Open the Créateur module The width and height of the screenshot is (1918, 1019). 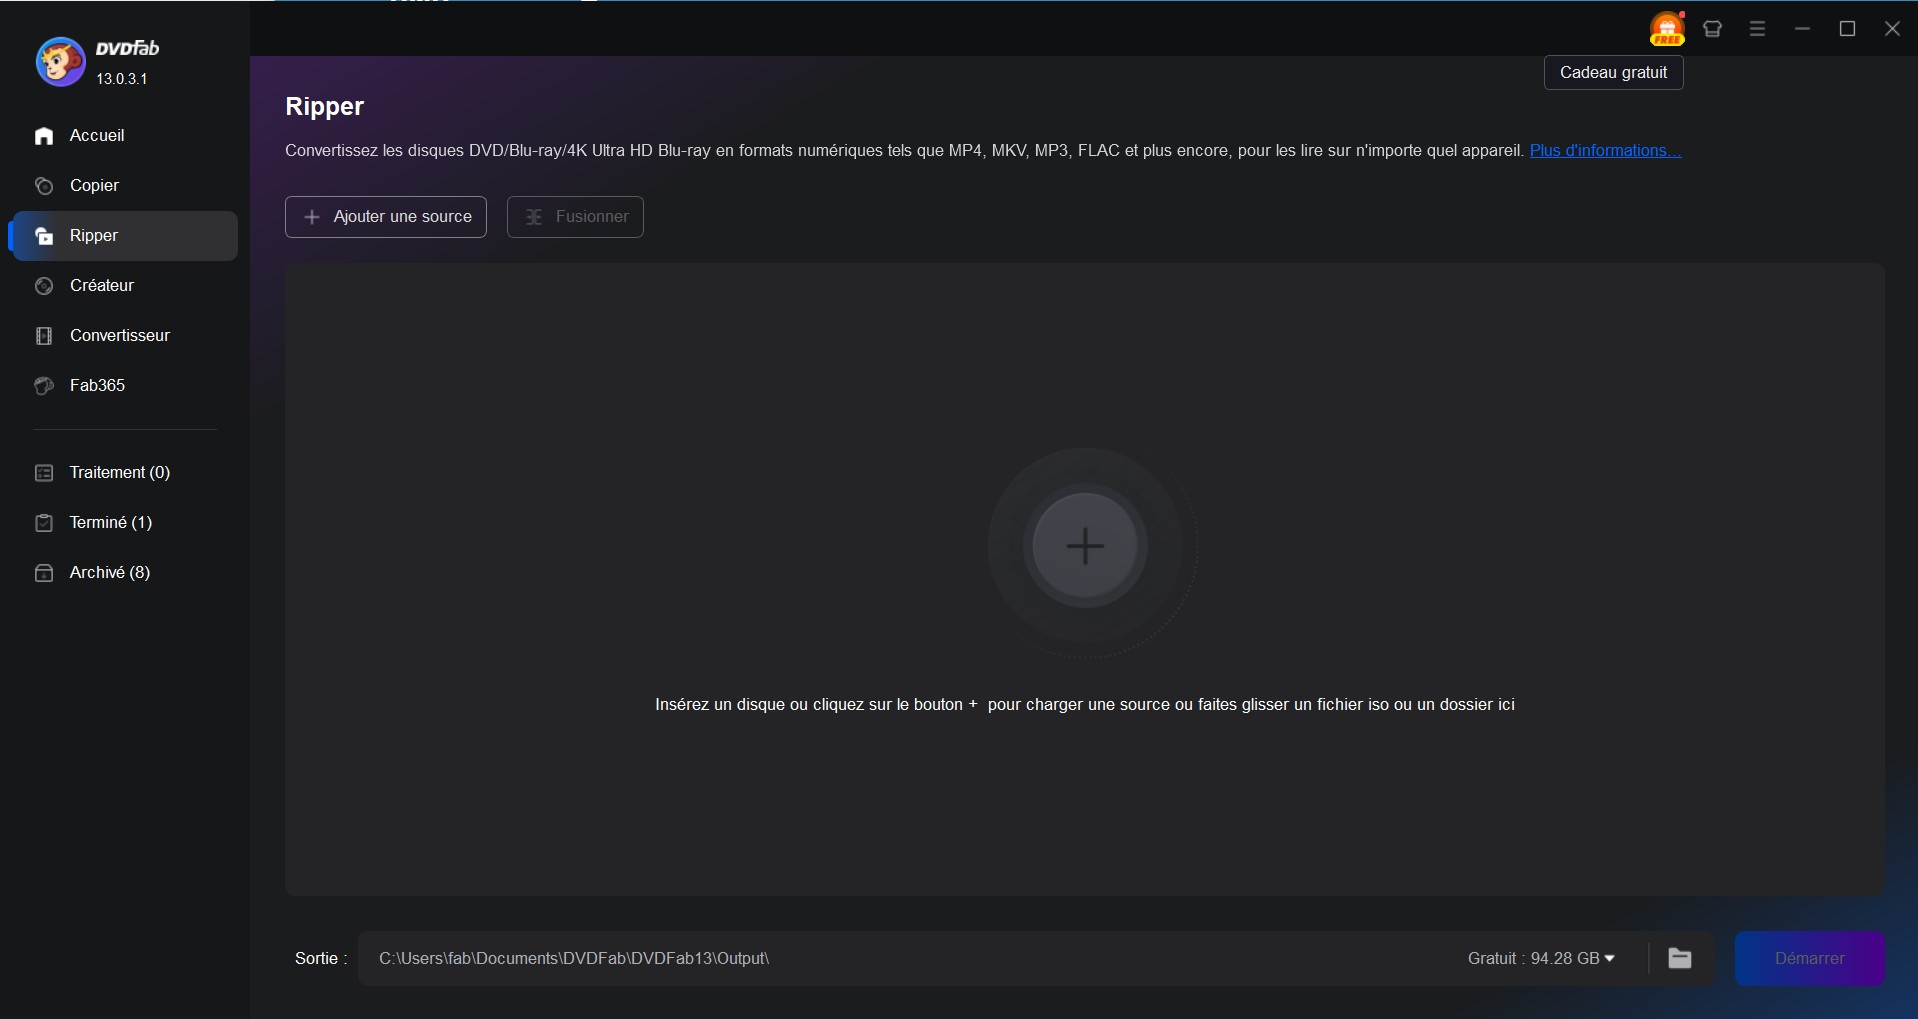pos(124,286)
